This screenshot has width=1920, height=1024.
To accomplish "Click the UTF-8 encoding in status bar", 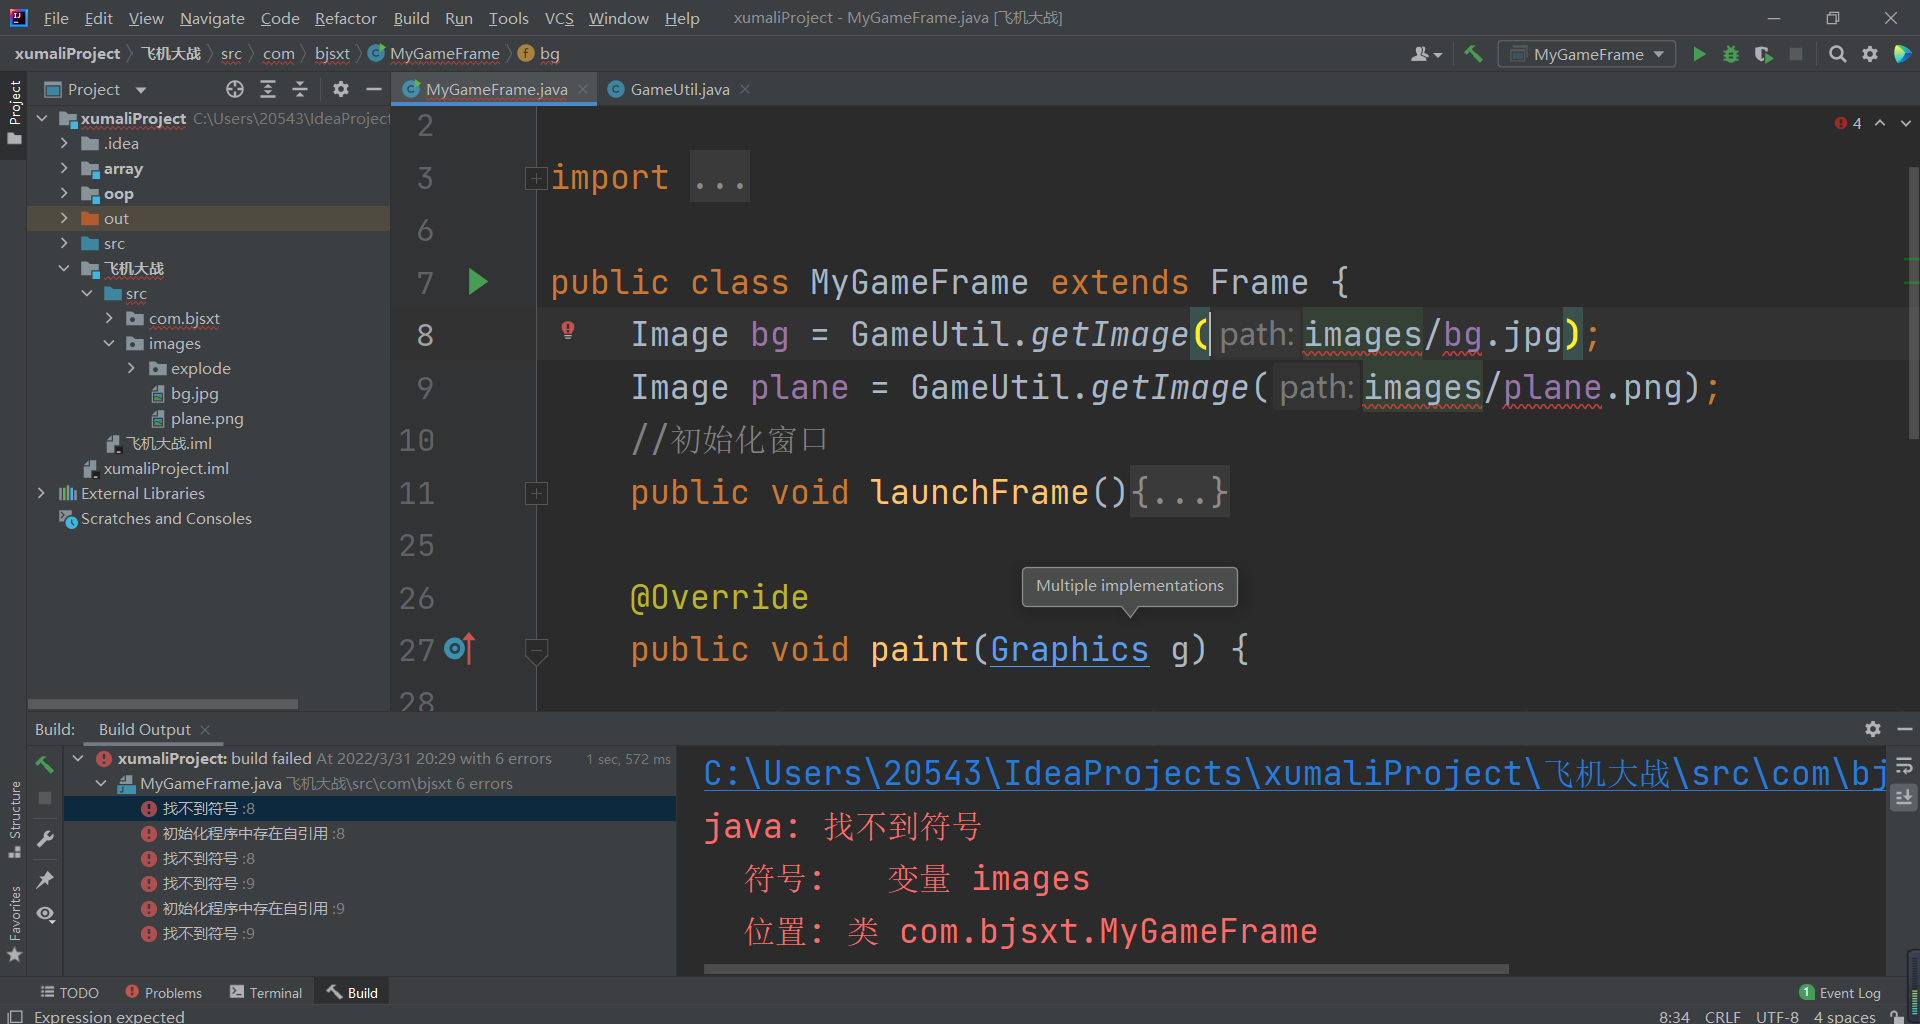I will point(1777,1016).
